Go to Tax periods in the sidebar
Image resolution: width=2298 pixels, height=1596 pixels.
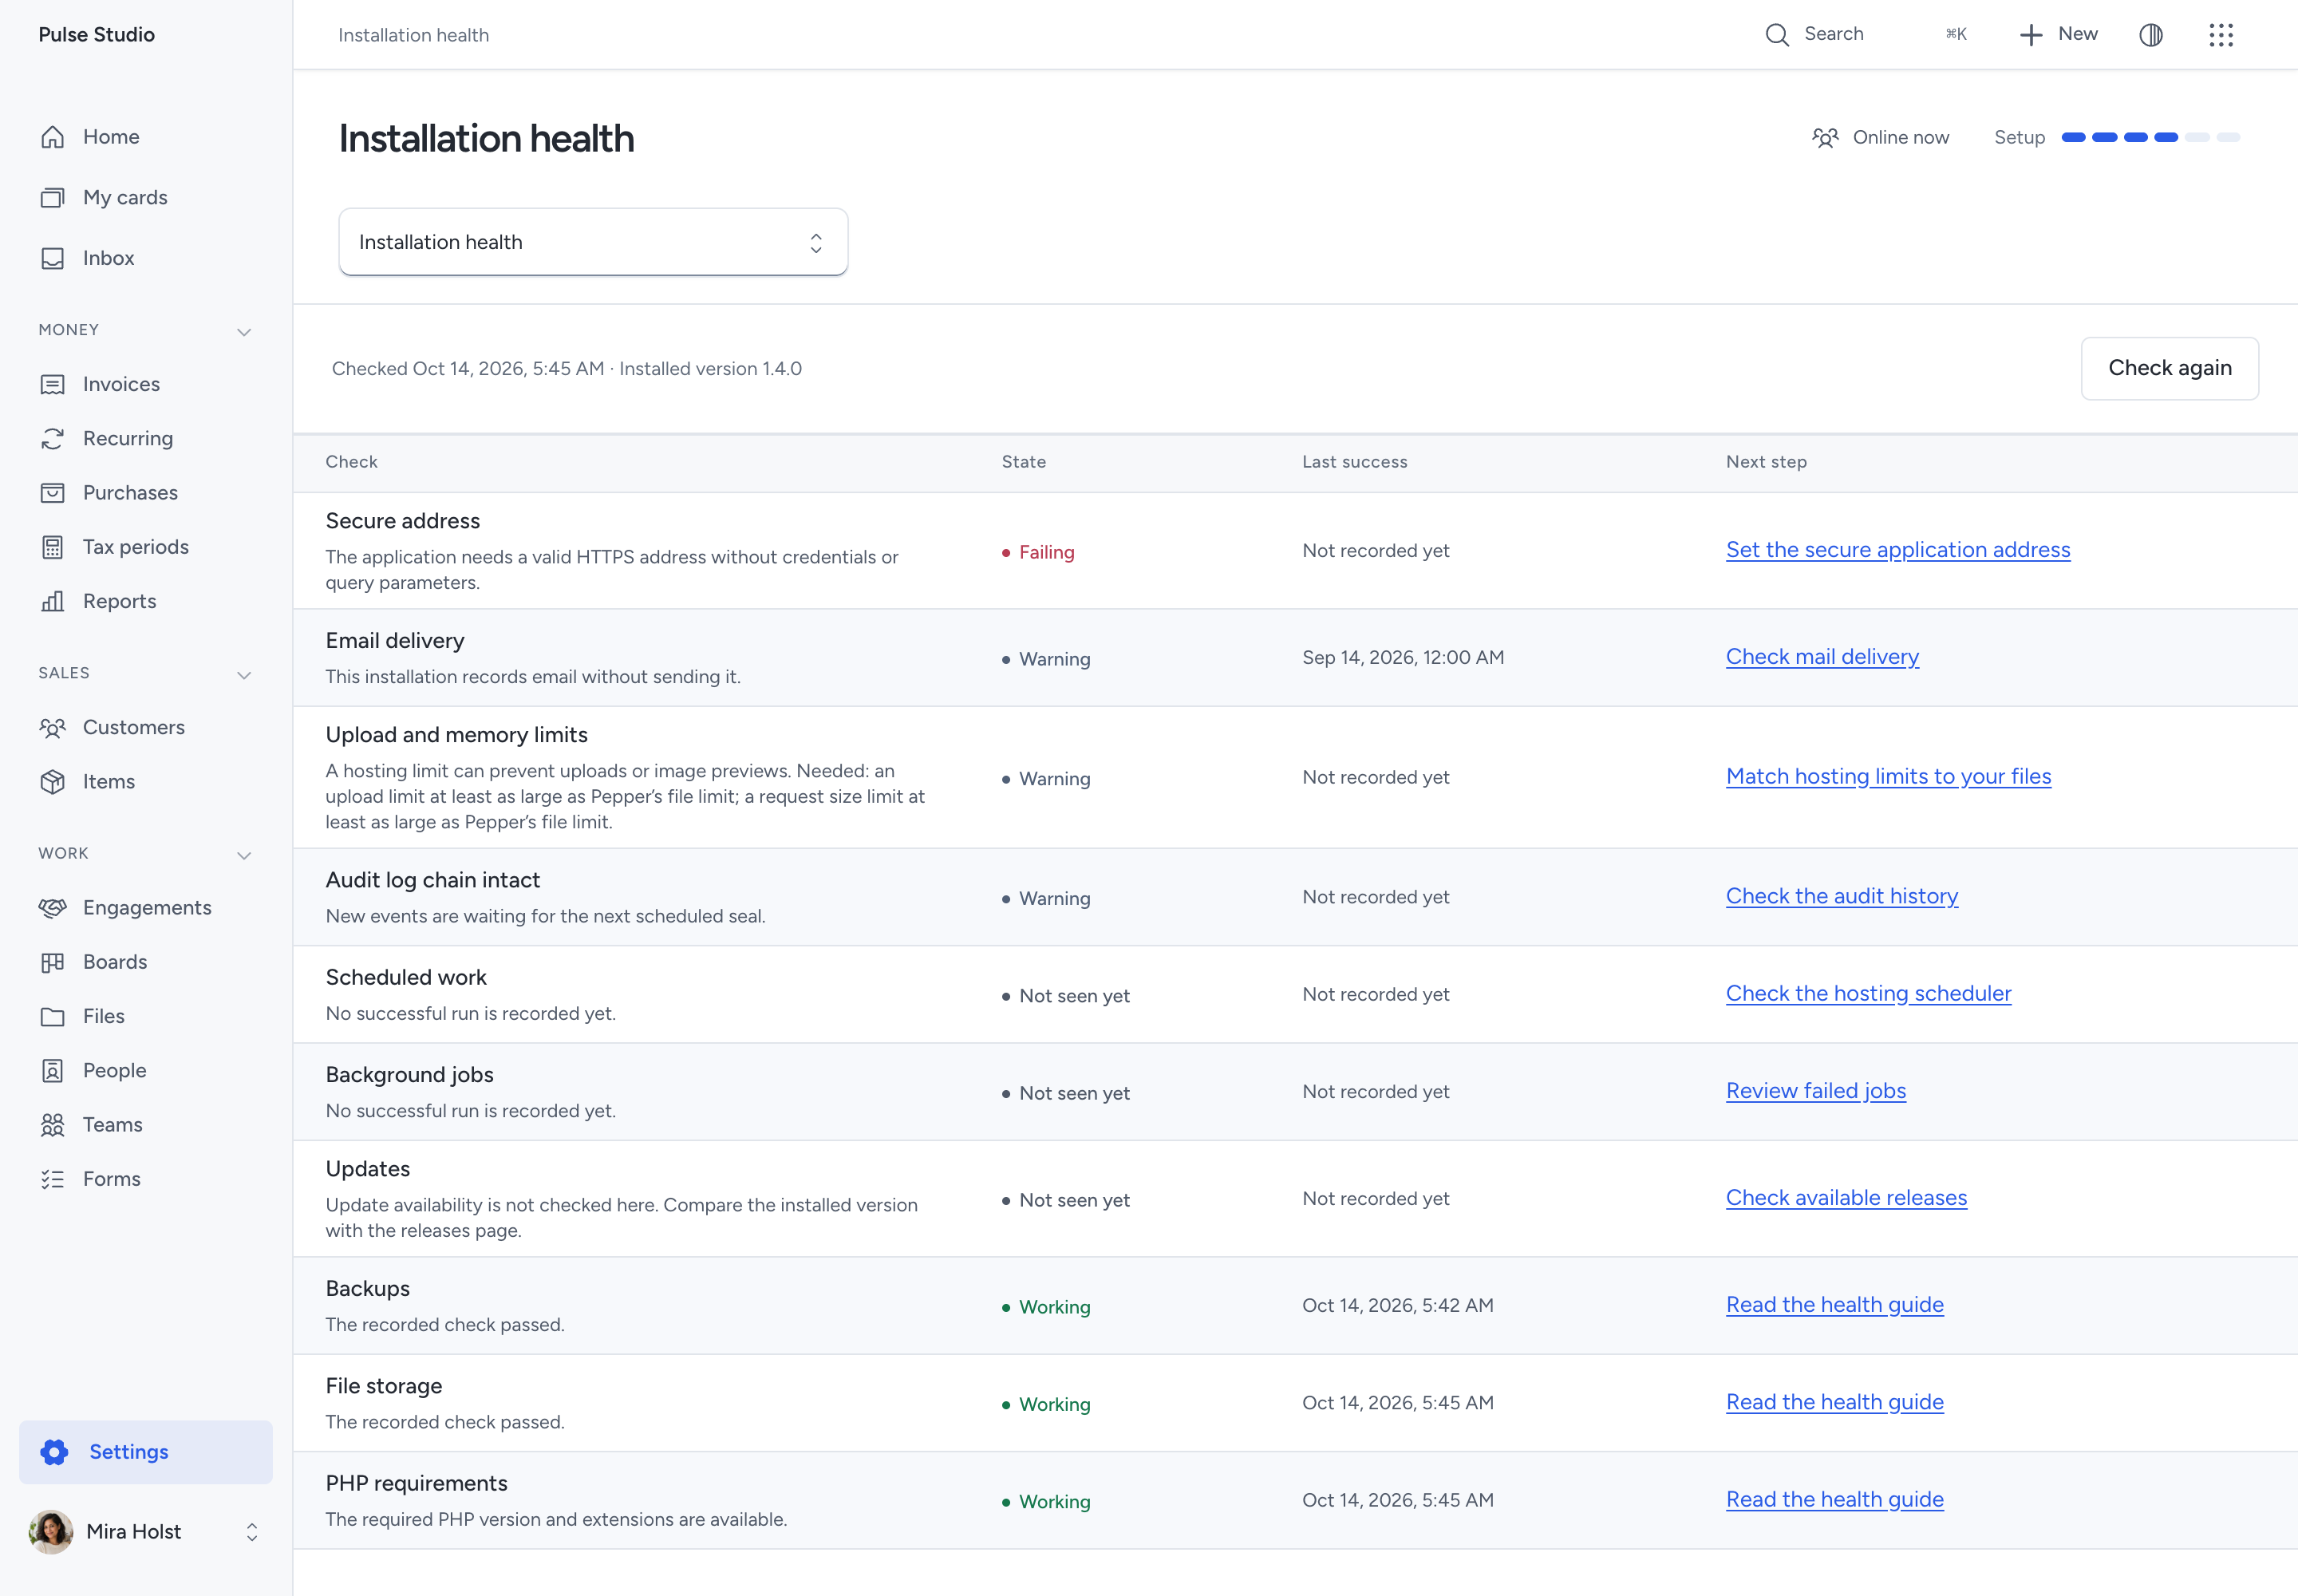[x=136, y=547]
